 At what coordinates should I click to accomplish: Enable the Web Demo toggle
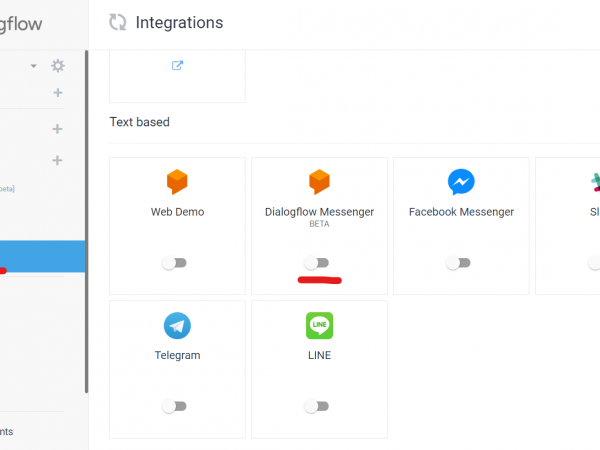[174, 263]
